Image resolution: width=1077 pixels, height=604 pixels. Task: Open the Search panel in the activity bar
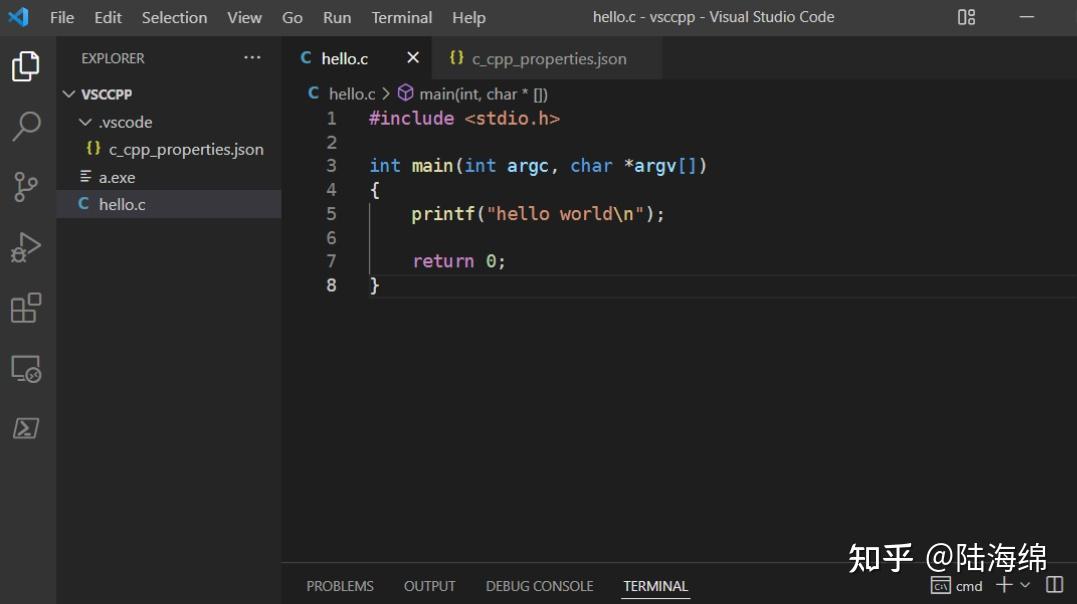pos(26,126)
